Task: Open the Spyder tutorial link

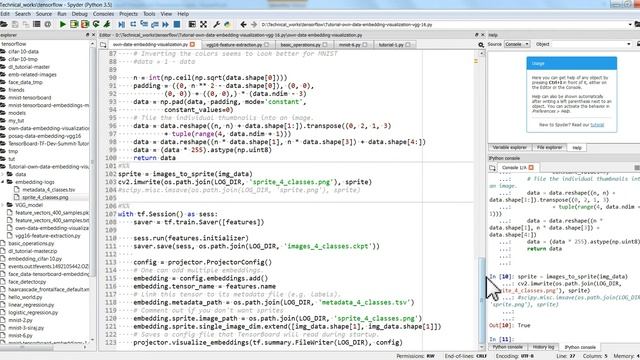Action: (x=597, y=125)
